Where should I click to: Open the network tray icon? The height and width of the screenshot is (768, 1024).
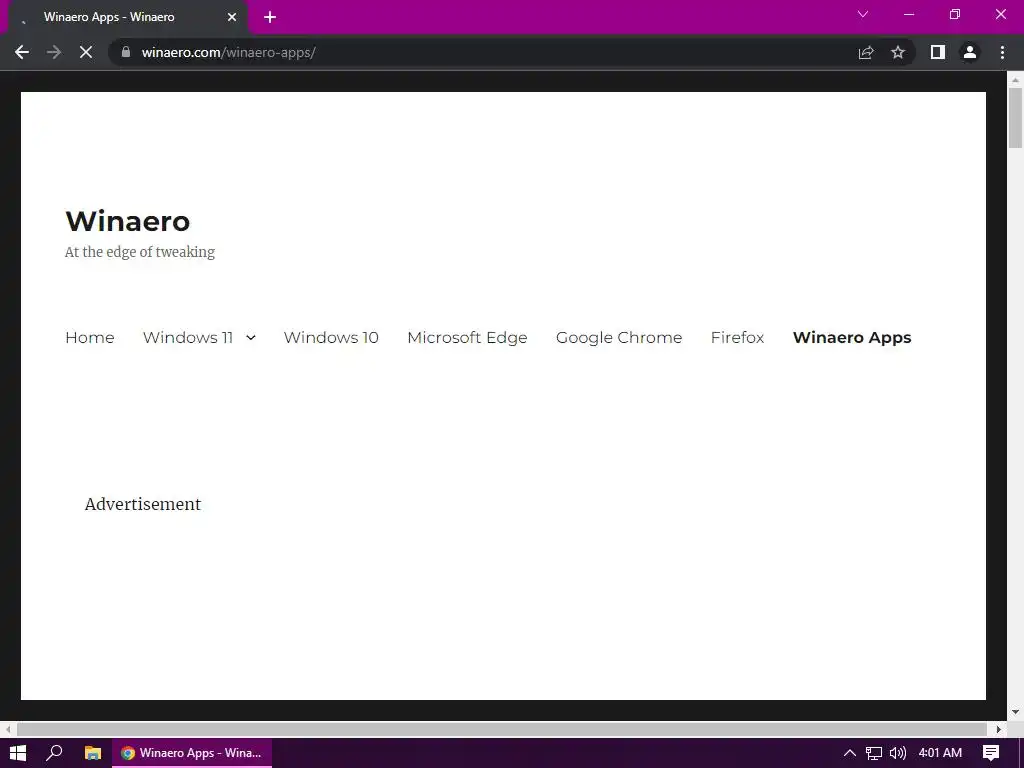tap(874, 753)
